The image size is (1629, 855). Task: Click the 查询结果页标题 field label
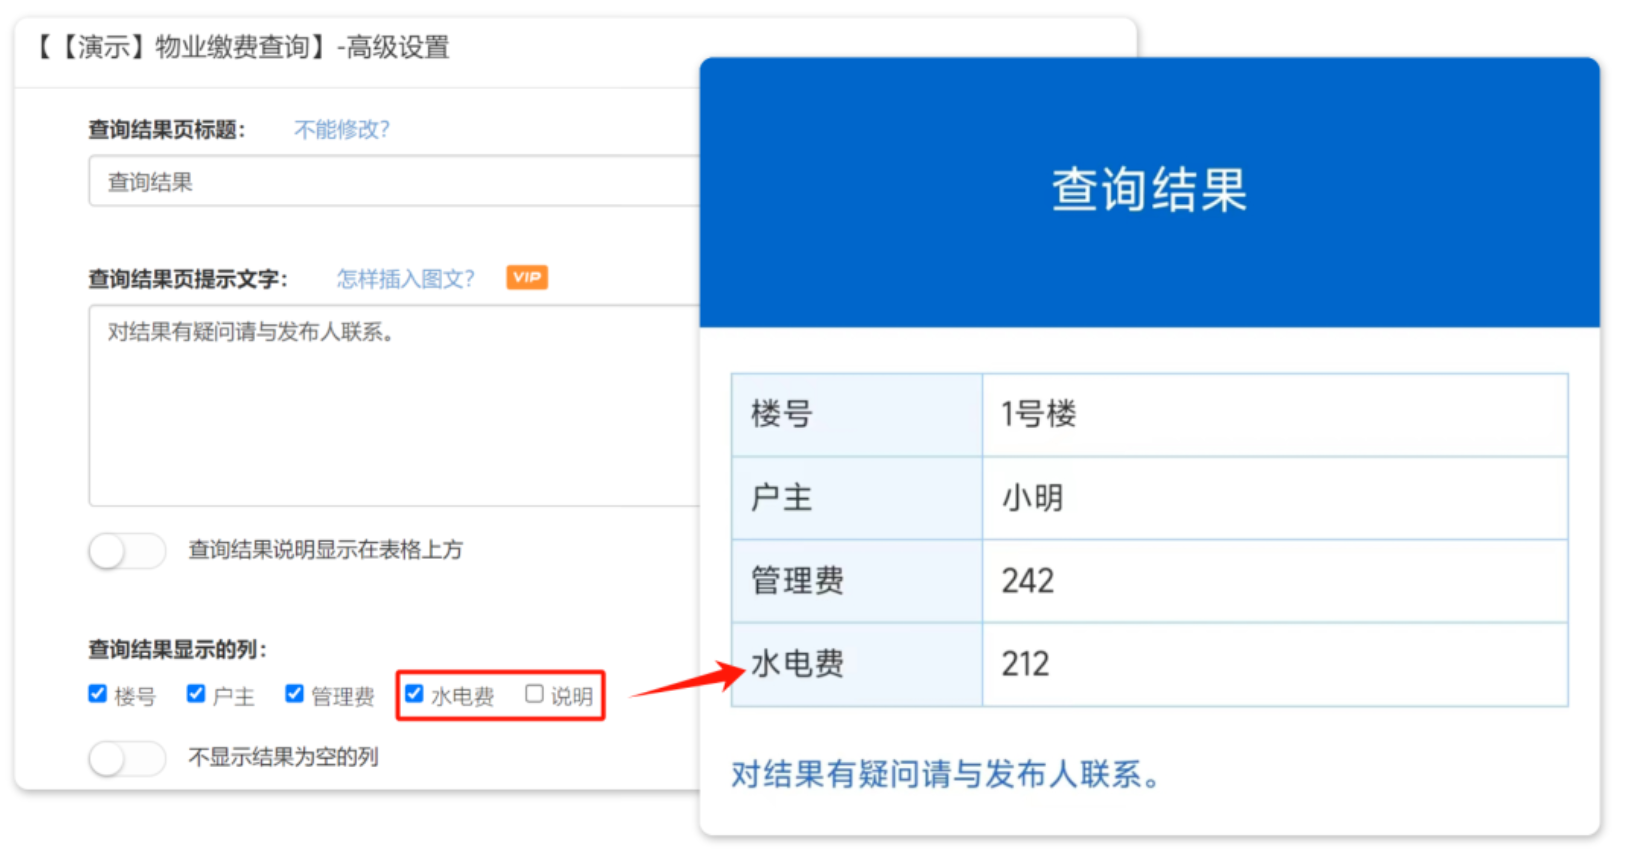[166, 130]
